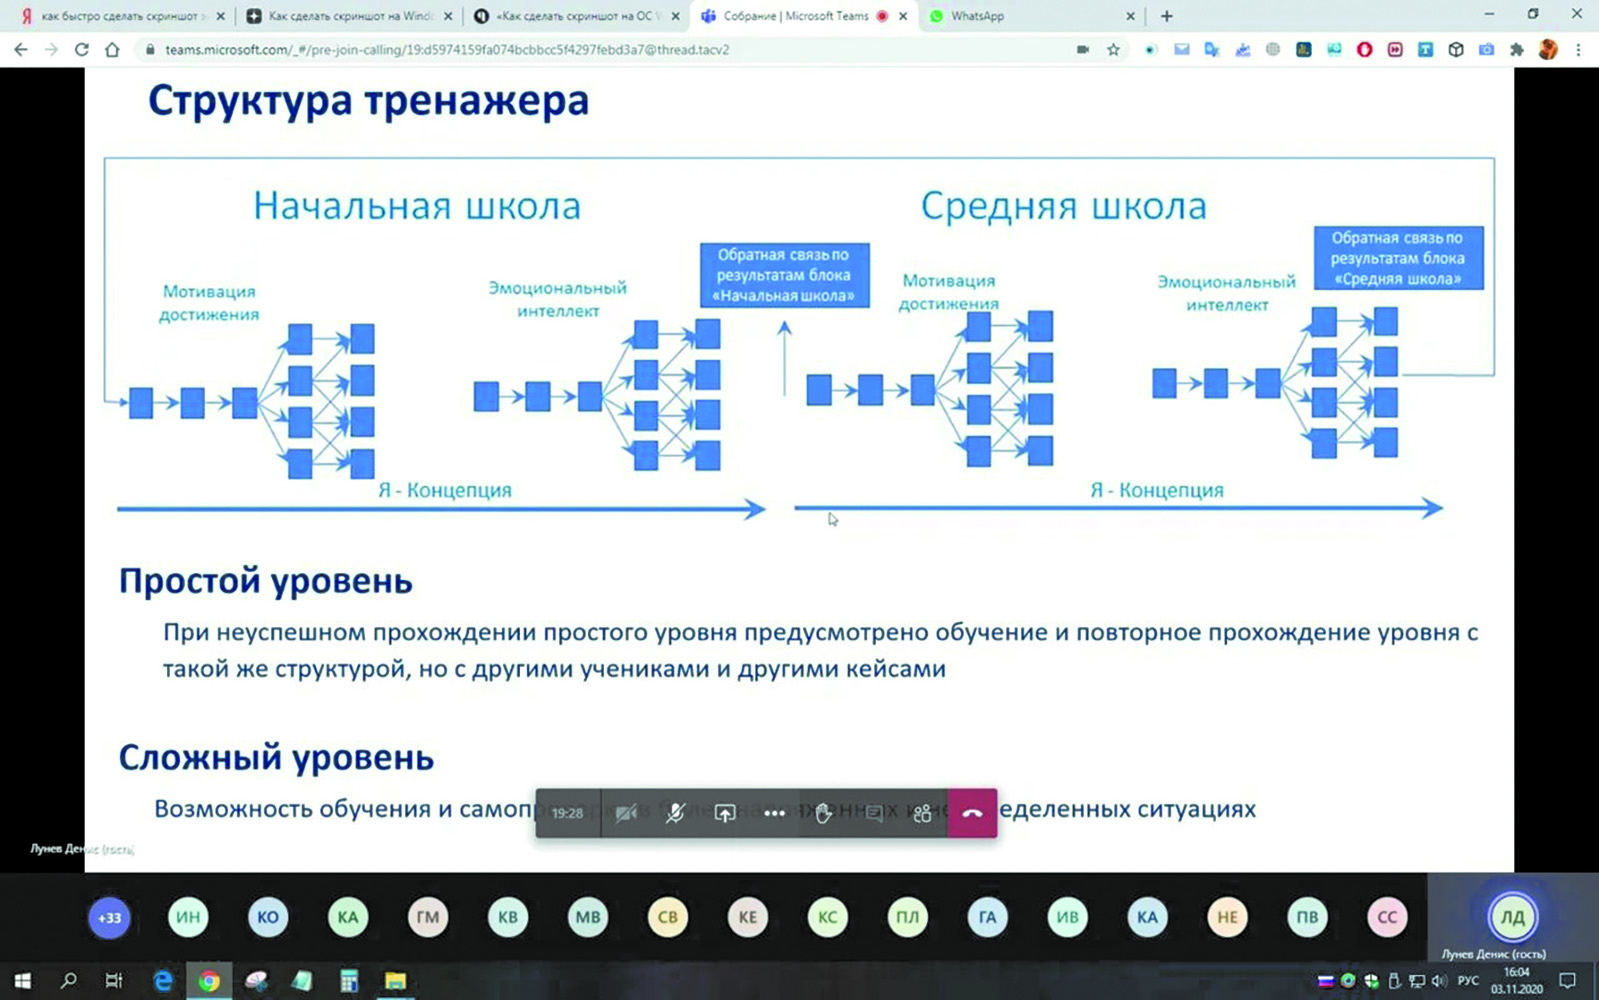The image size is (1599, 1000).
Task: Select participant avatar ГМ
Action: pyautogui.click(x=428, y=917)
